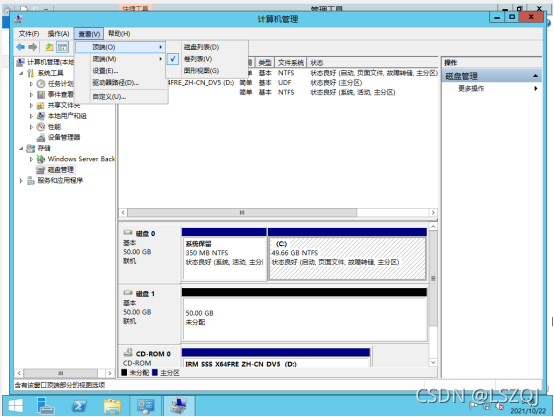Screen dimensions: 554x417
Task: Open the 帮助(H) menu
Action: coord(119,34)
